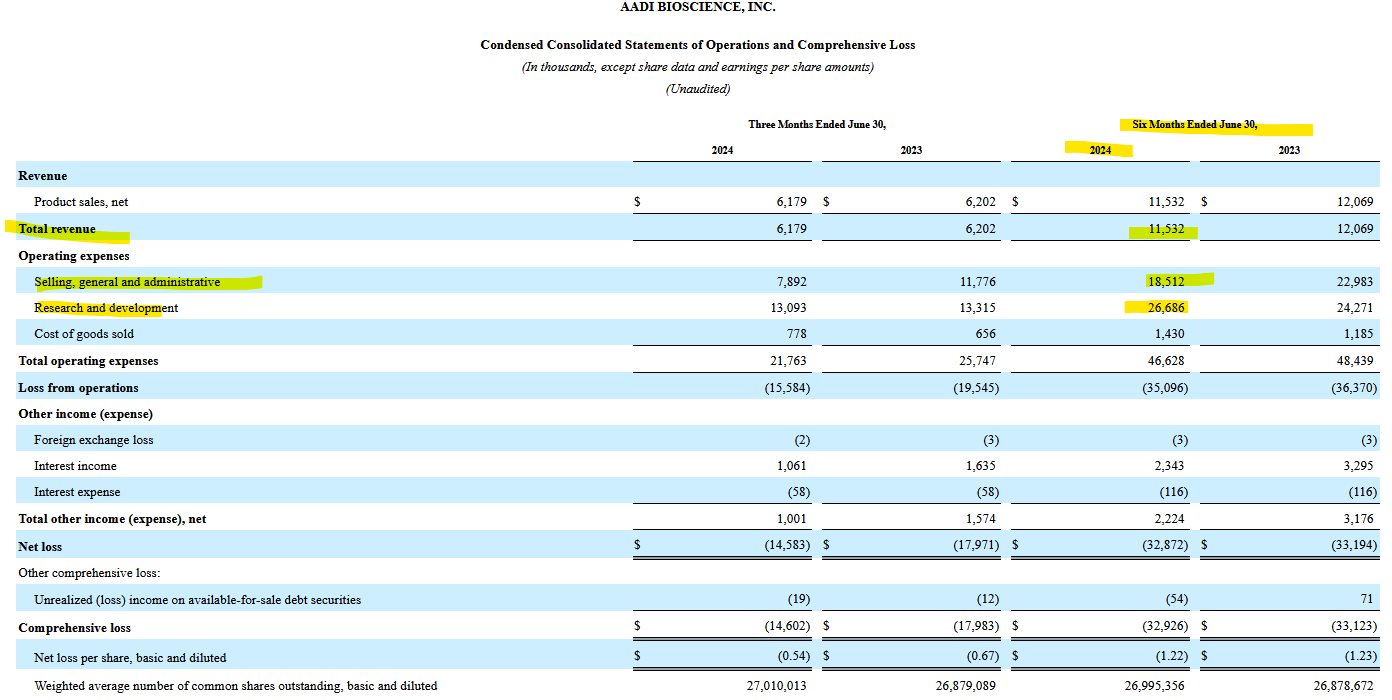Click 'Weighted average number of common shares' label
The height and width of the screenshot is (700, 1392).
pyautogui.click(x=236, y=686)
